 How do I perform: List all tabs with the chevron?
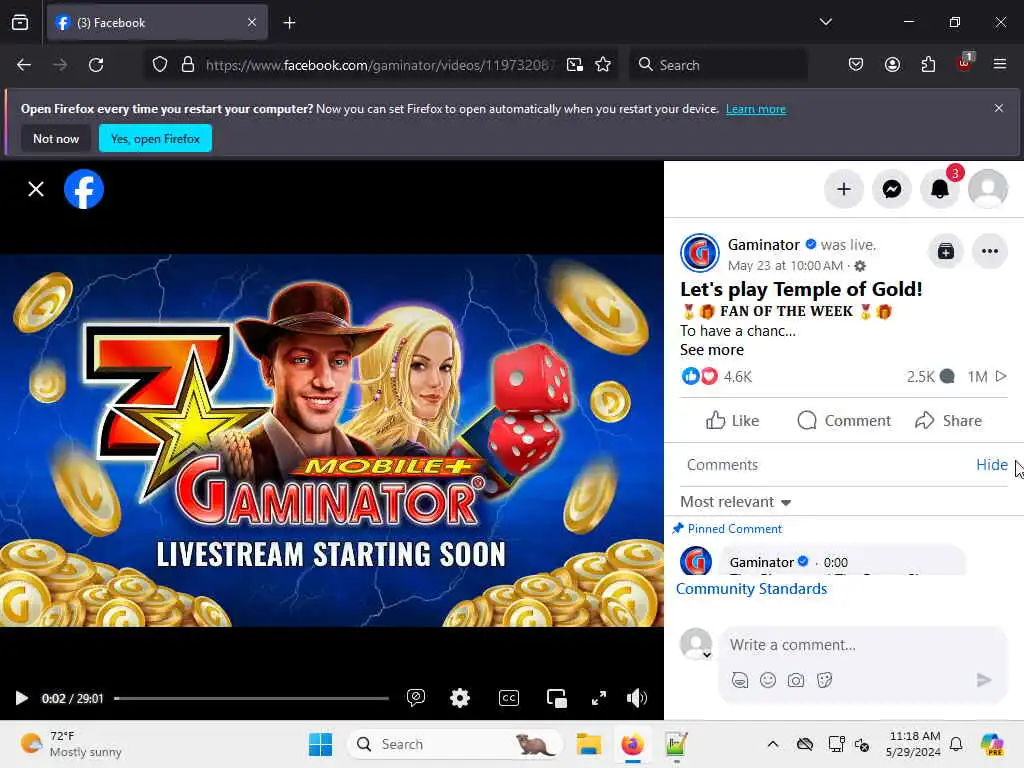pos(825,22)
